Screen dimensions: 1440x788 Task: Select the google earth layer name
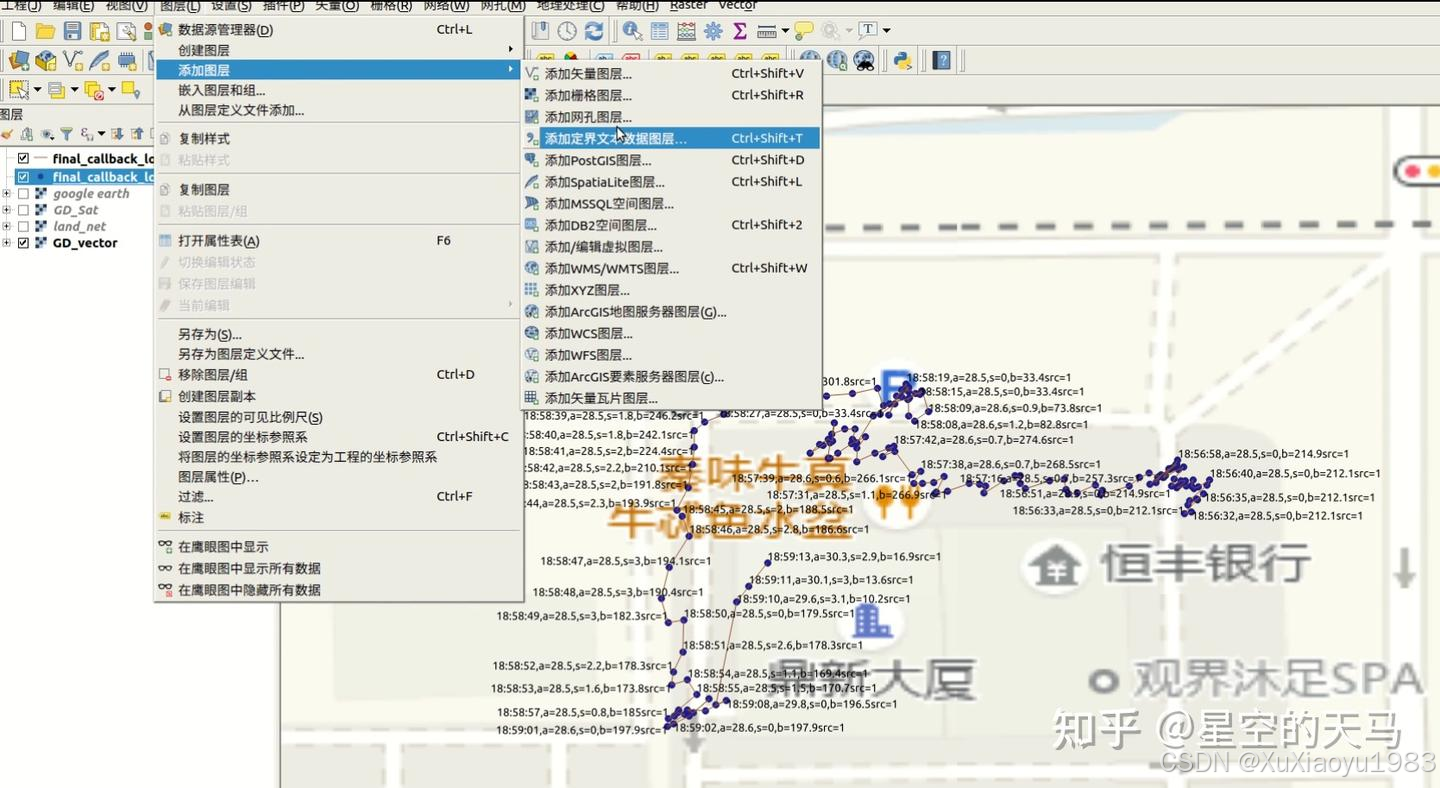pos(91,194)
